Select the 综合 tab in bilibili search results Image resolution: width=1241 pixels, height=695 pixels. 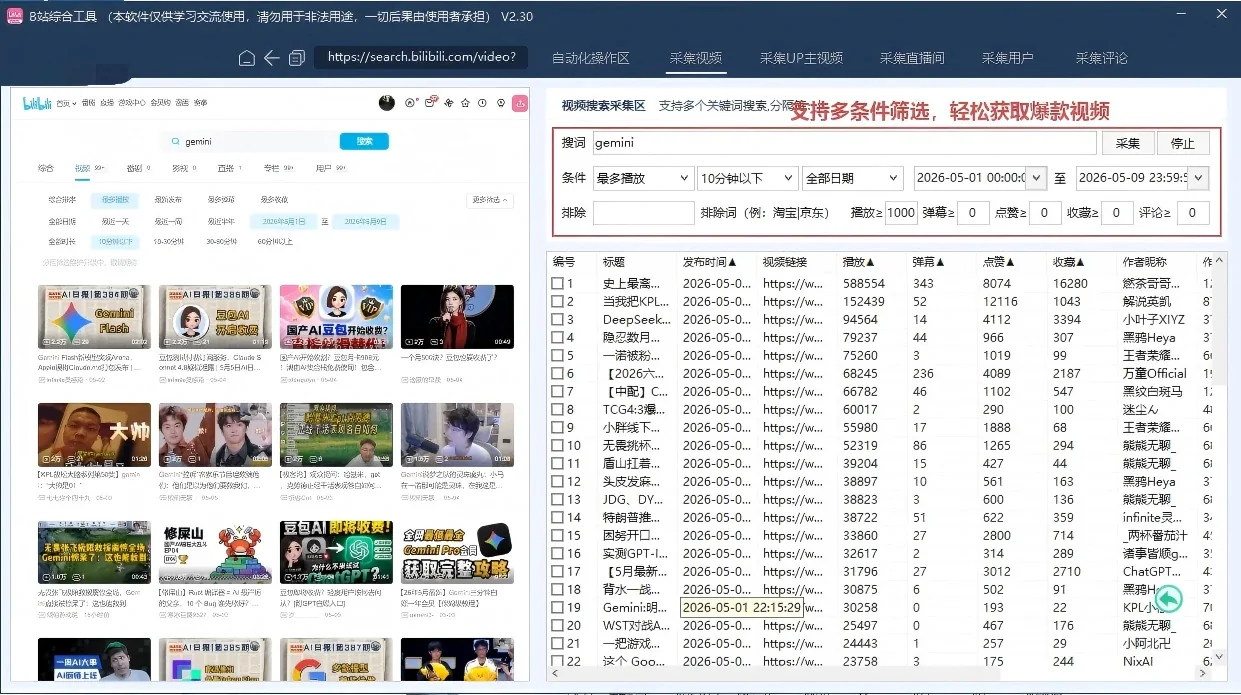click(46, 168)
